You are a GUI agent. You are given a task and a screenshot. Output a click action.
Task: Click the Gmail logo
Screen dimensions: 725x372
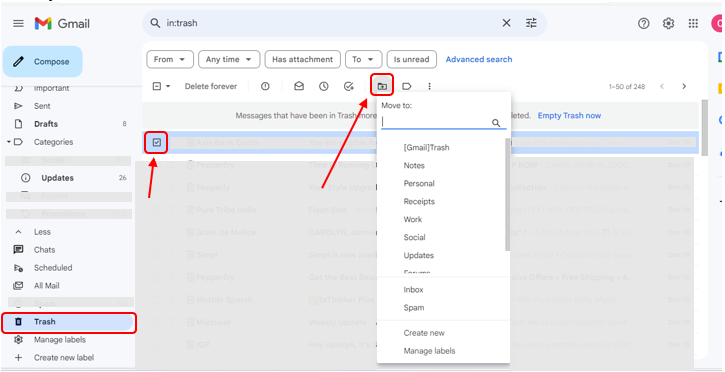(62, 23)
